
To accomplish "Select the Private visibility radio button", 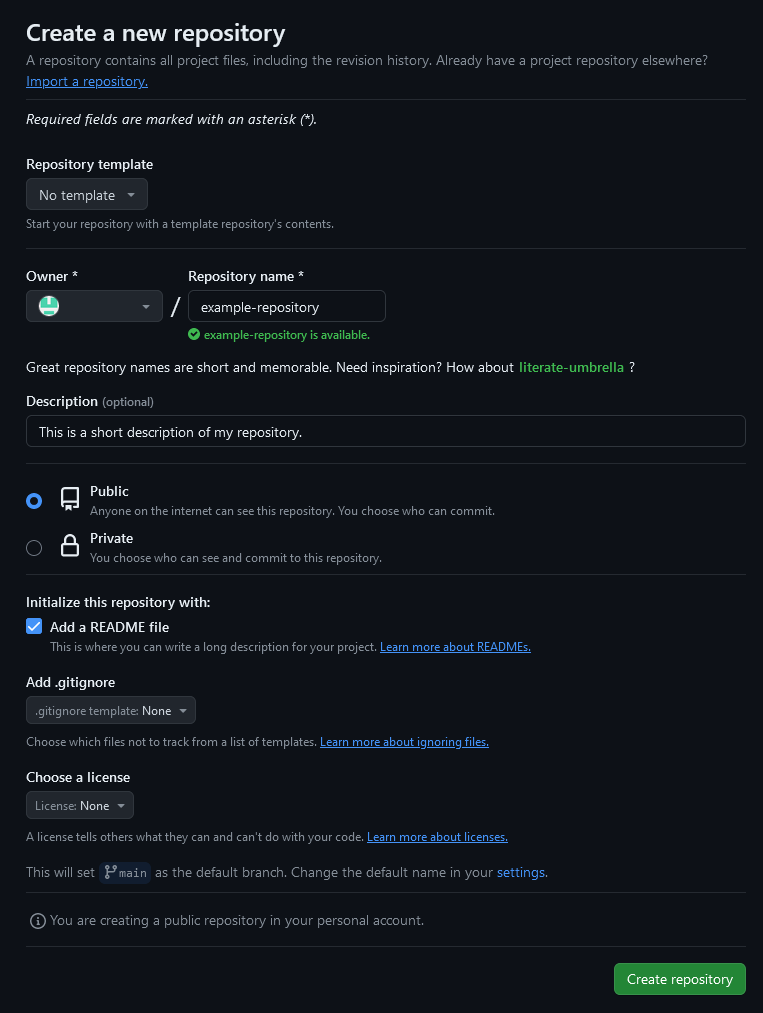I will (34, 548).
